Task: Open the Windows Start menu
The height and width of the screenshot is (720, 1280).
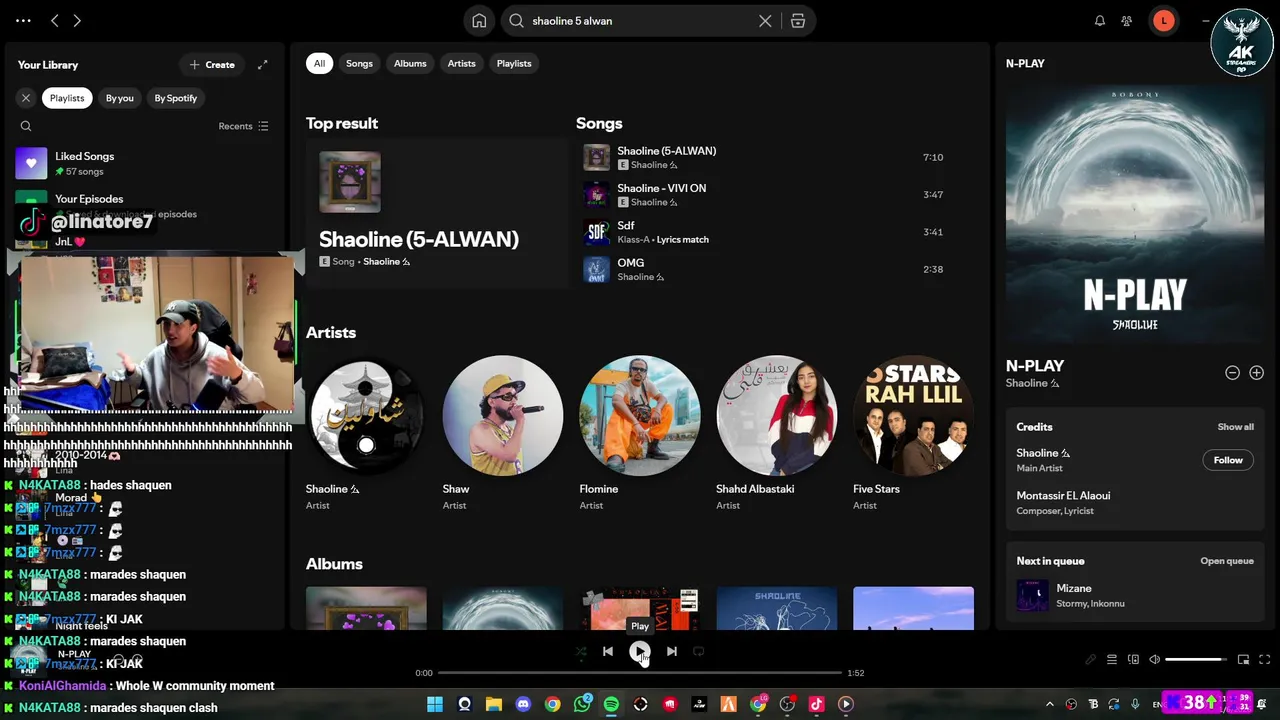Action: [435, 704]
